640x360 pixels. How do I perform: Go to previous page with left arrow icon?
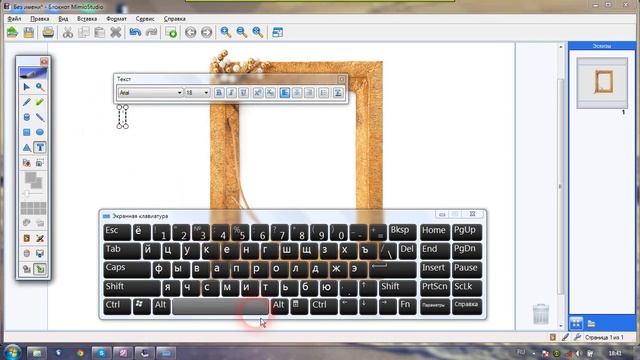(190, 32)
